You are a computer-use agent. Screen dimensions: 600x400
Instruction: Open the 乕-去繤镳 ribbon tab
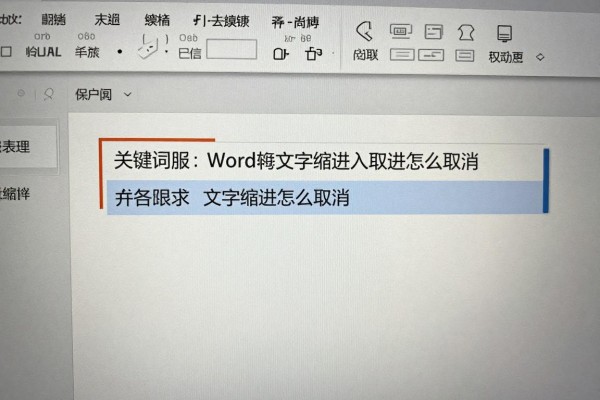[221, 21]
